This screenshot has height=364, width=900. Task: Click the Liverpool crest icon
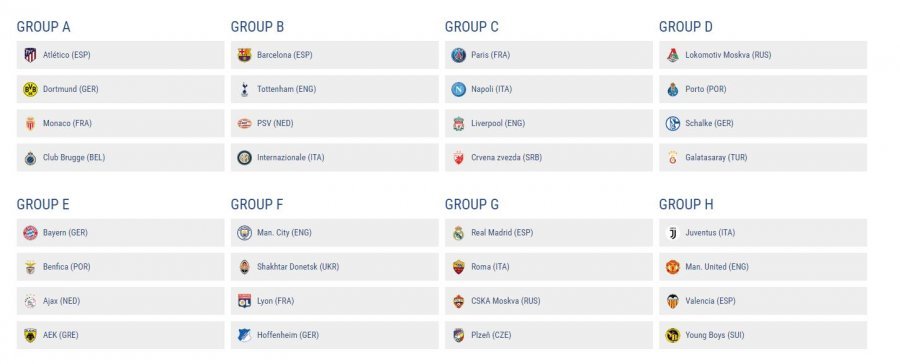(x=458, y=123)
